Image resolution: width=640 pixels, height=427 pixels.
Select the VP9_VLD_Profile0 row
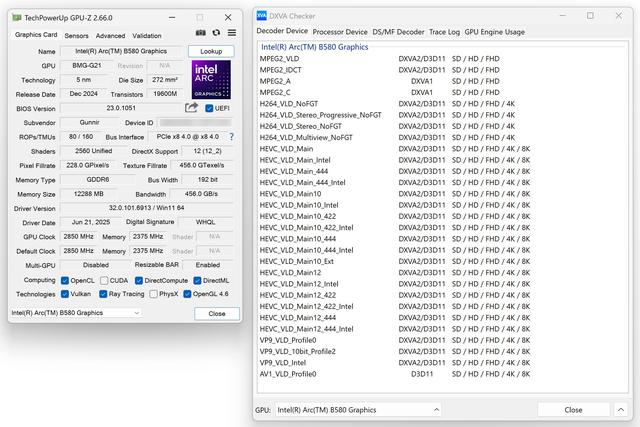coord(442,340)
